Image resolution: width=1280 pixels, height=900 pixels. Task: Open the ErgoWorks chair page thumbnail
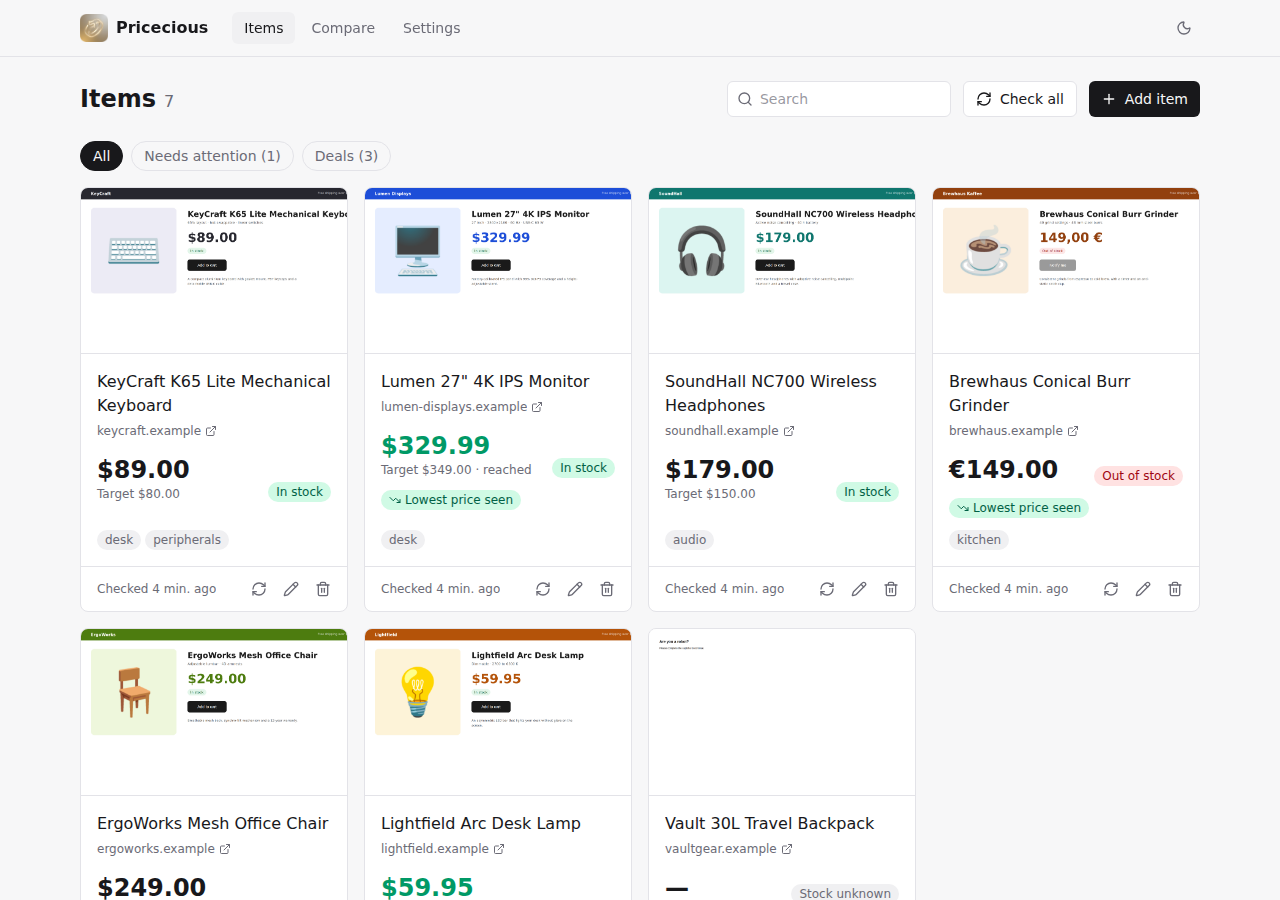(214, 712)
